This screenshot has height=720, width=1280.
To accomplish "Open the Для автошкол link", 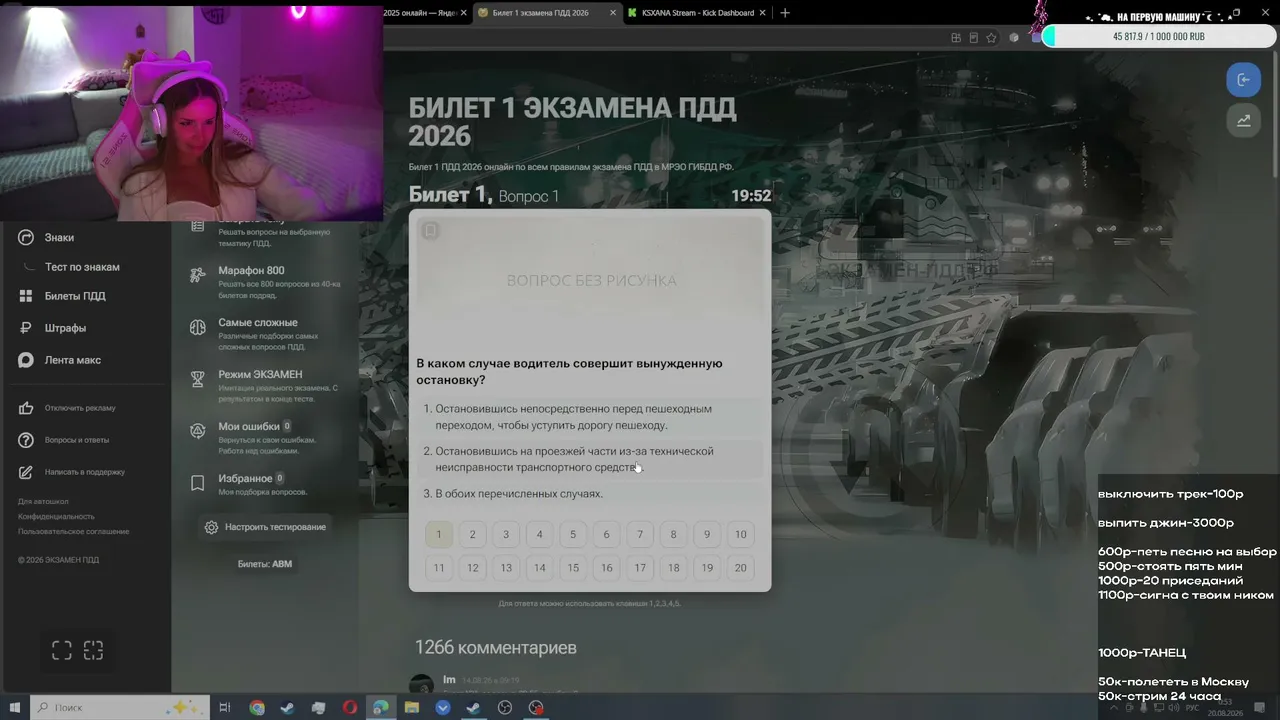I will (43, 501).
